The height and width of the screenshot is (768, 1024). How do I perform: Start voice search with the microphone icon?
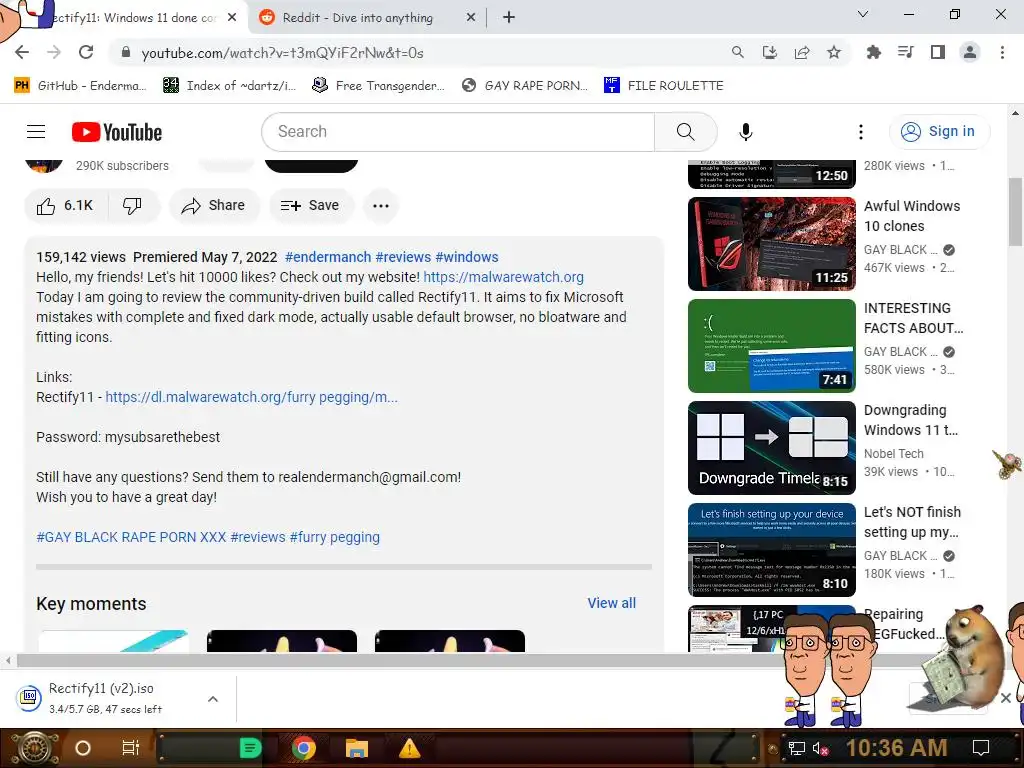(x=745, y=132)
